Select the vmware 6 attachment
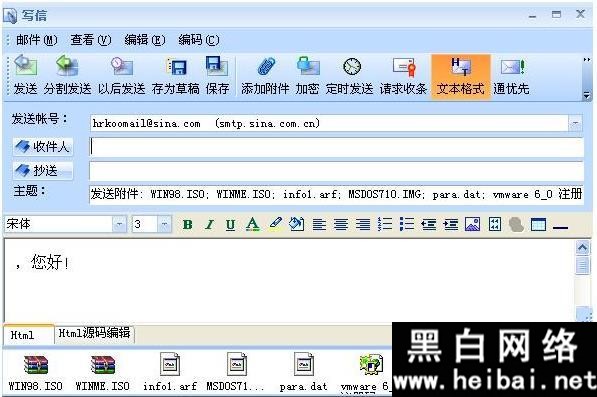Screen dimensions: 597x397 click(366, 373)
